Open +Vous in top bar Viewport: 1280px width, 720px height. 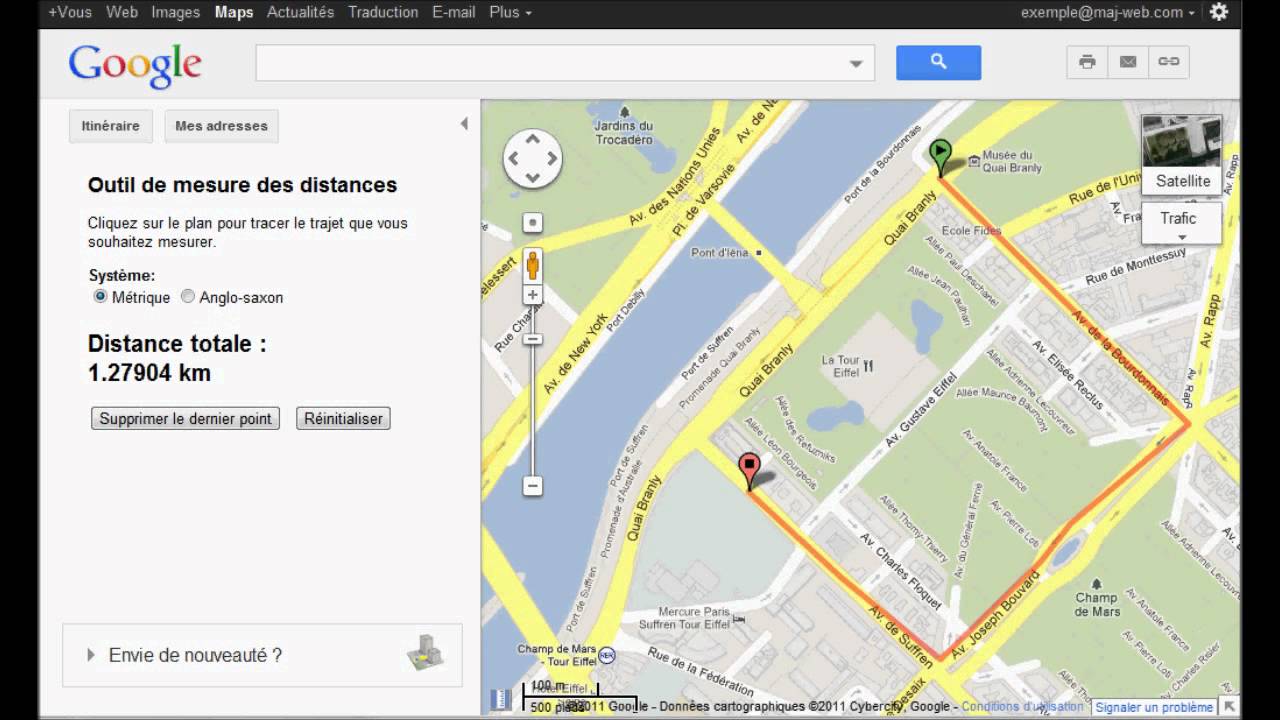[69, 12]
